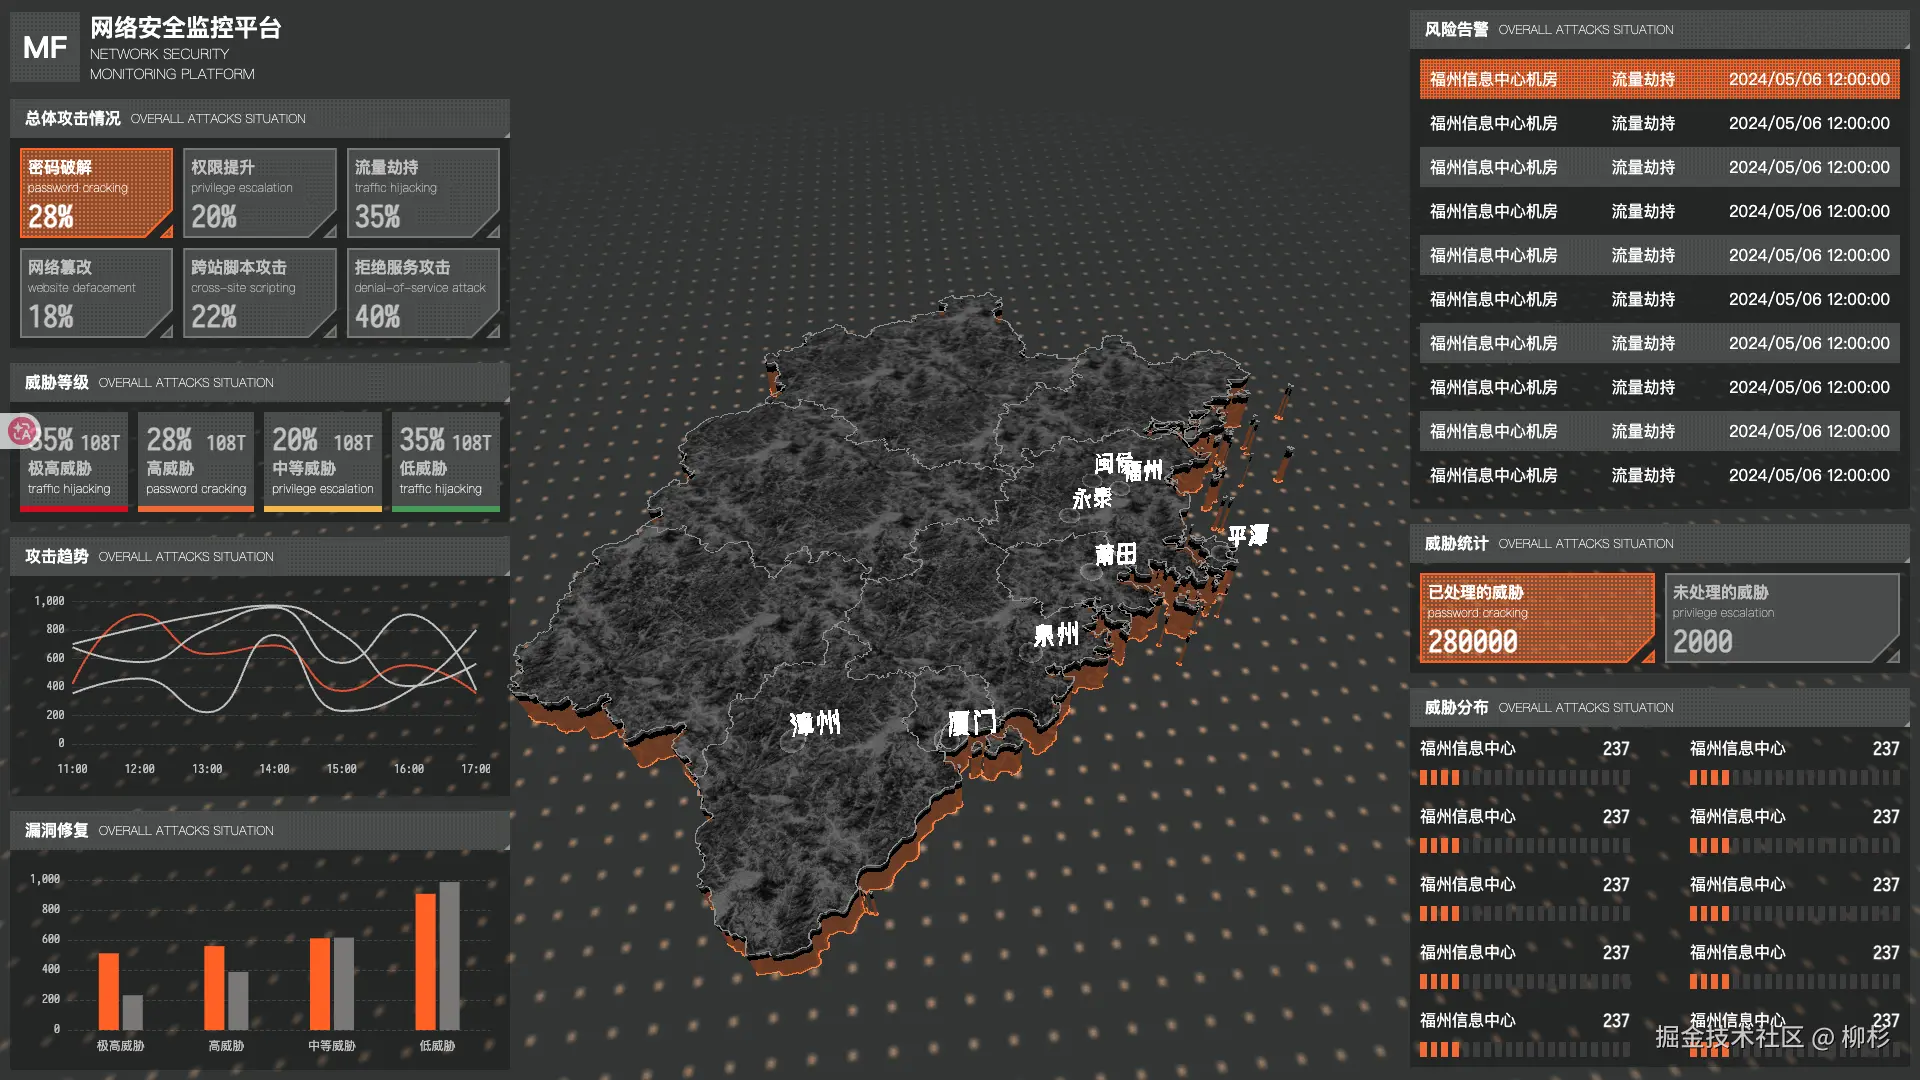Click the 永泰 label on map
The height and width of the screenshot is (1080, 1920).
pyautogui.click(x=1091, y=498)
